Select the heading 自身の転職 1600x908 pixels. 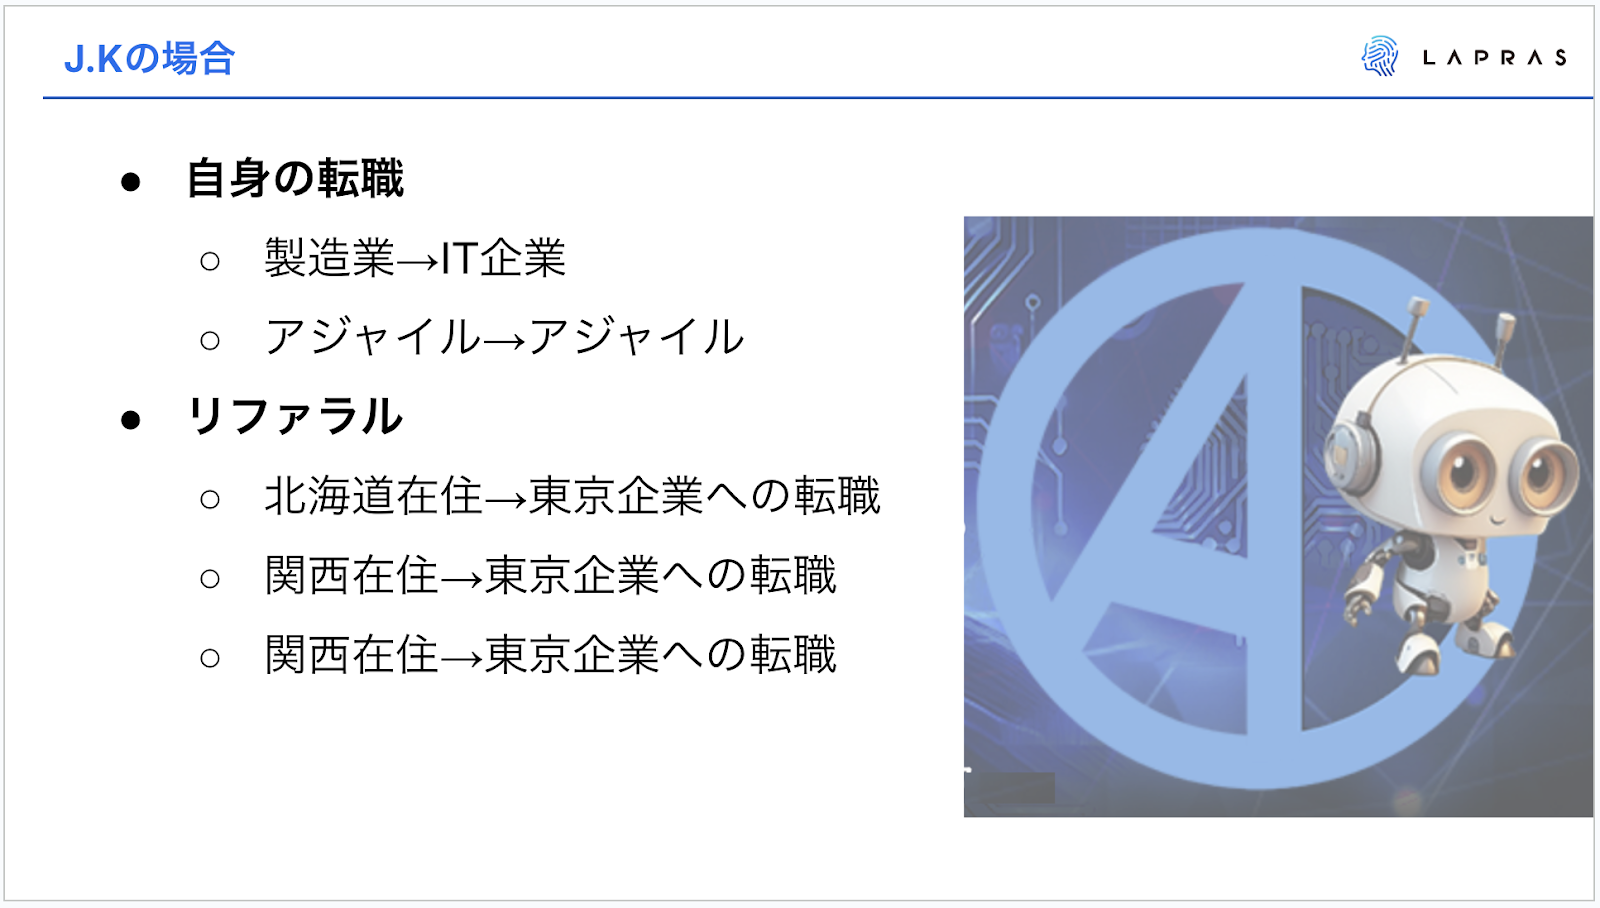point(295,179)
